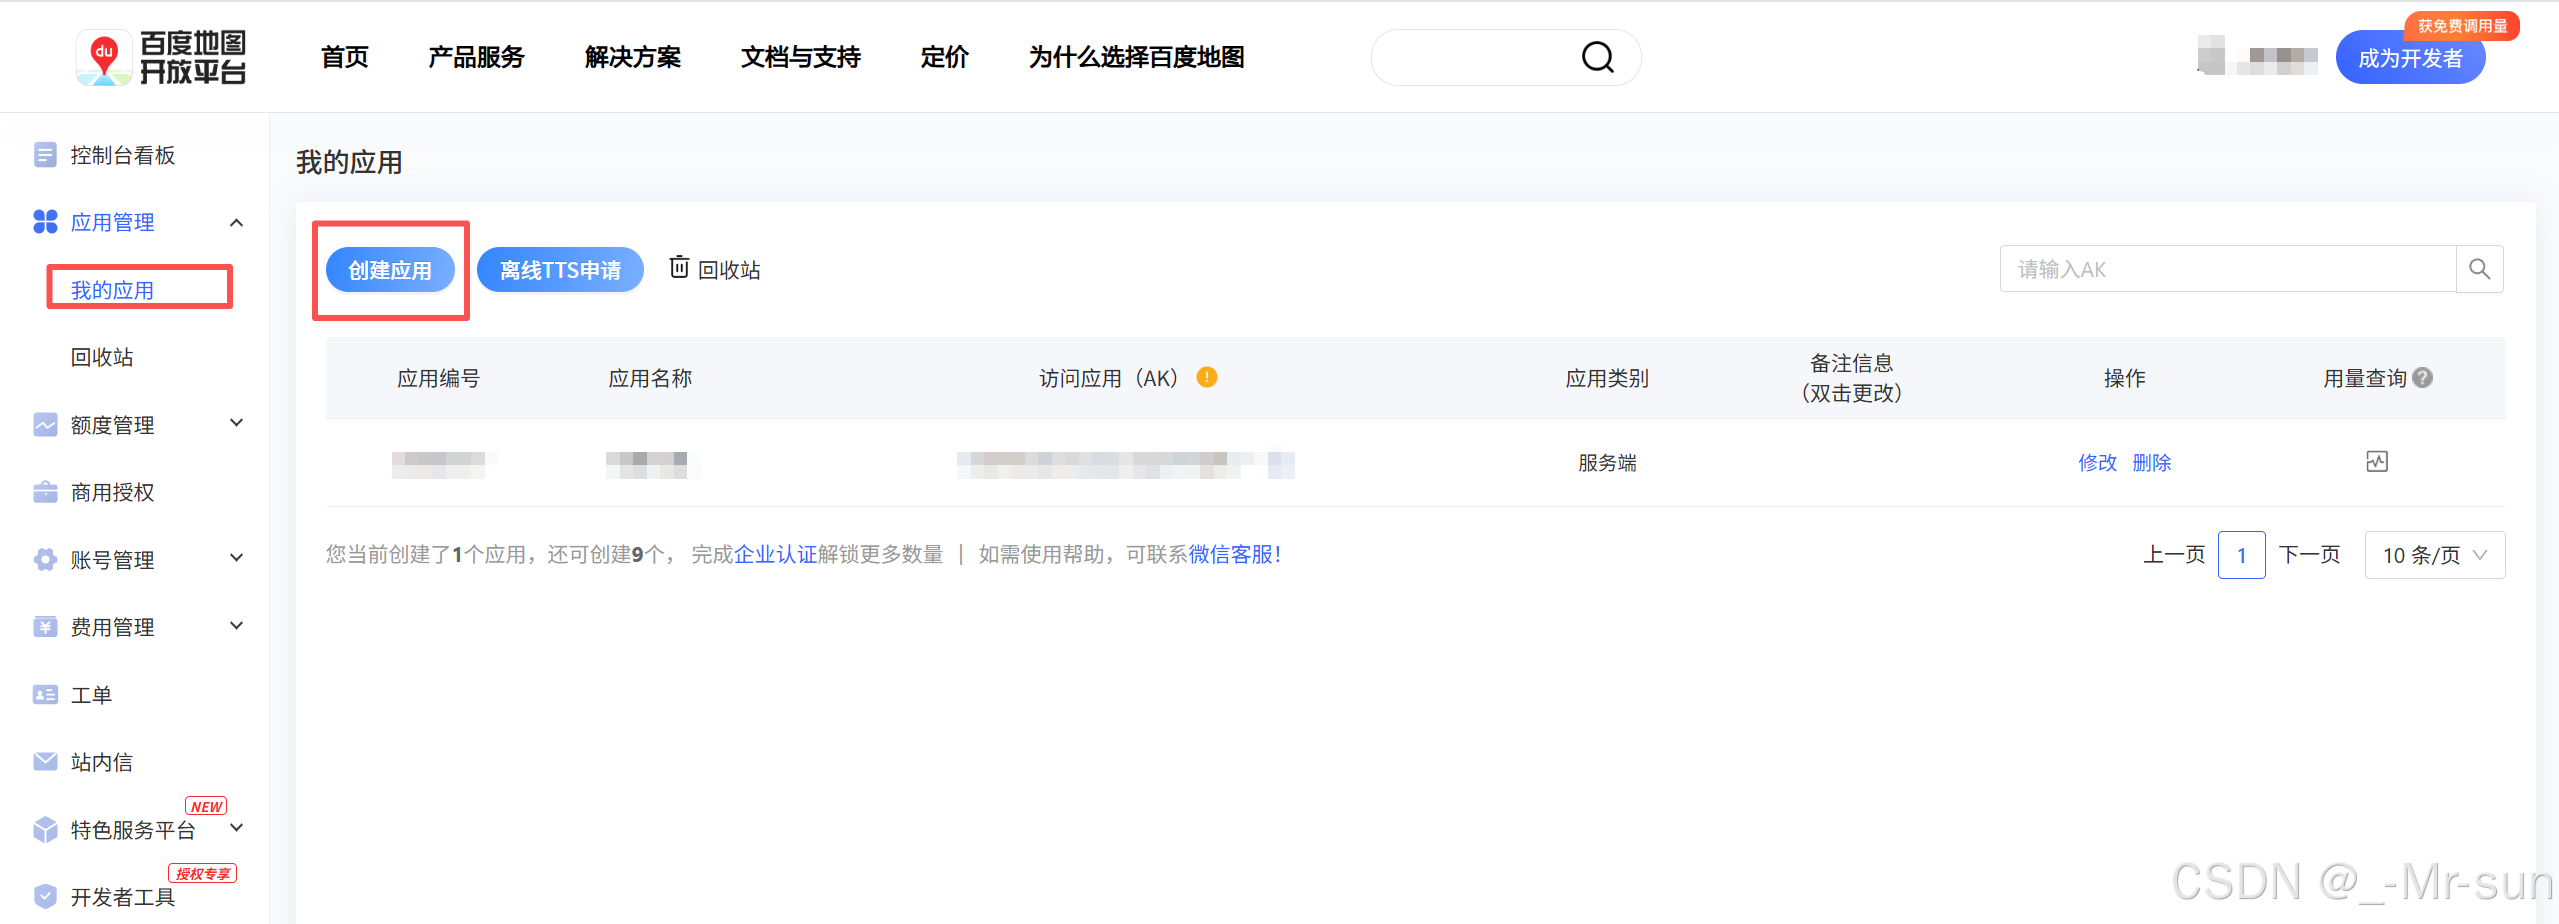Go to 首页 from the navigation bar
This screenshot has height=924, width=2559.
[343, 57]
